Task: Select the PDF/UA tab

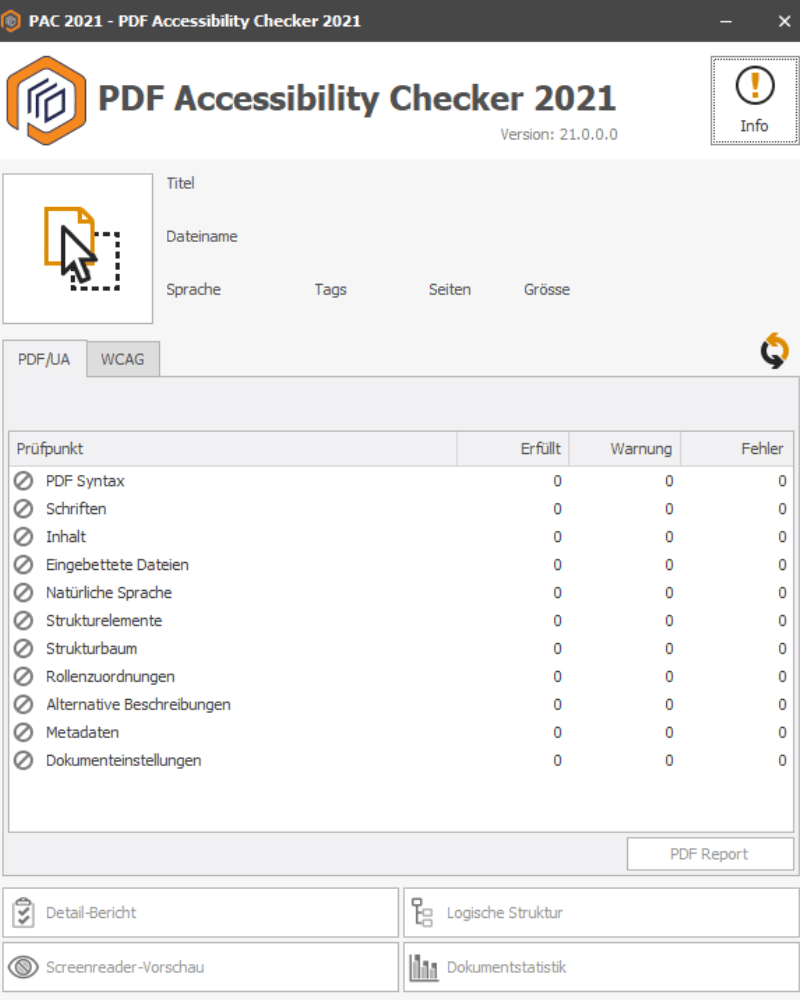Action: (43, 359)
